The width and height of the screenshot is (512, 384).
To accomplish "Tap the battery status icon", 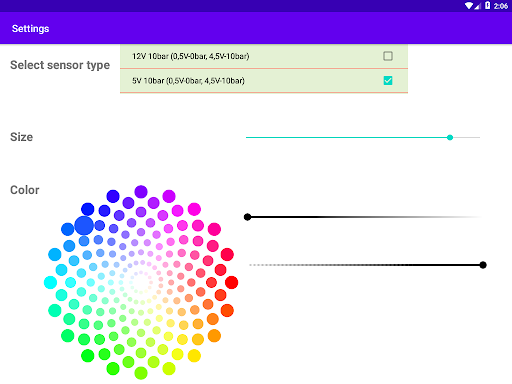I will tap(487, 5).
